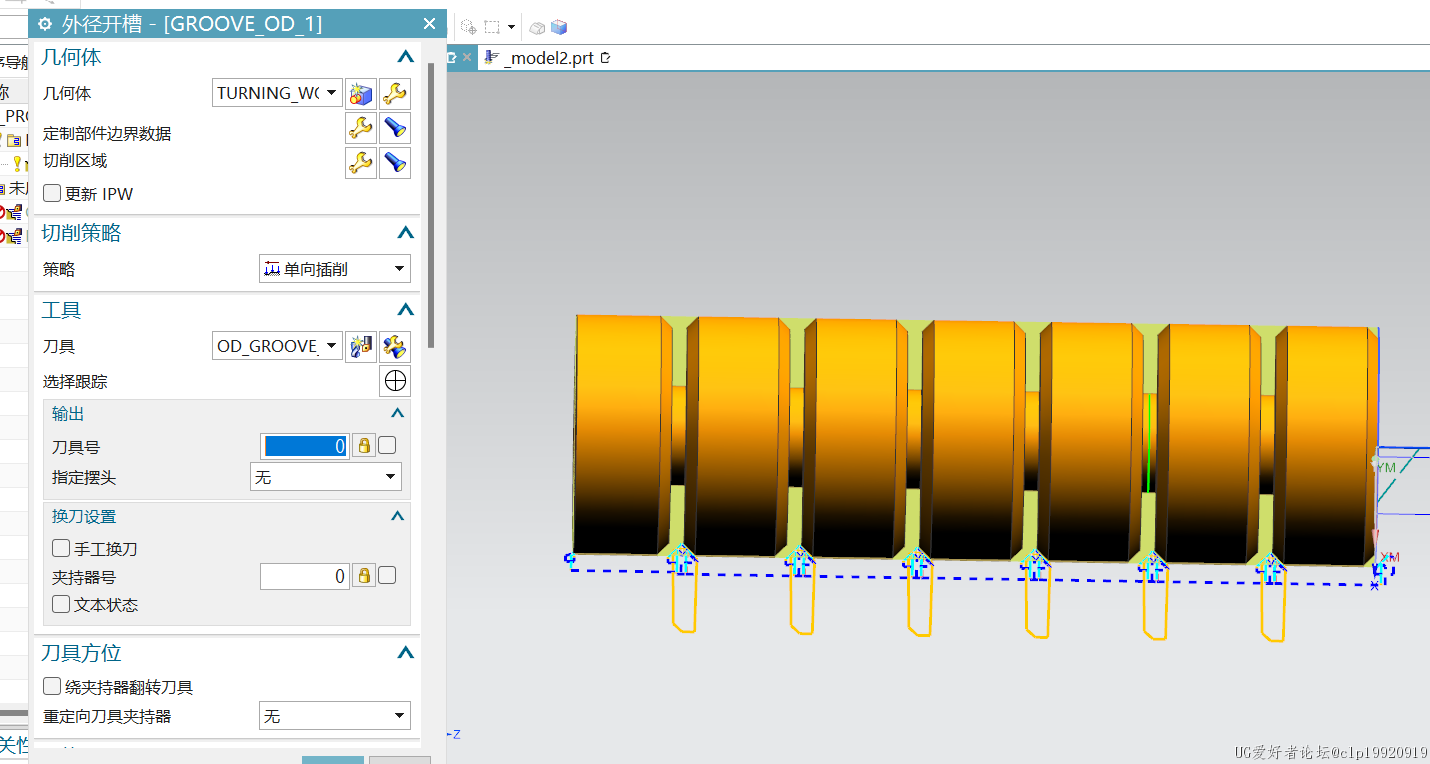Click the 重定向刀具夹持器 label

[107, 716]
